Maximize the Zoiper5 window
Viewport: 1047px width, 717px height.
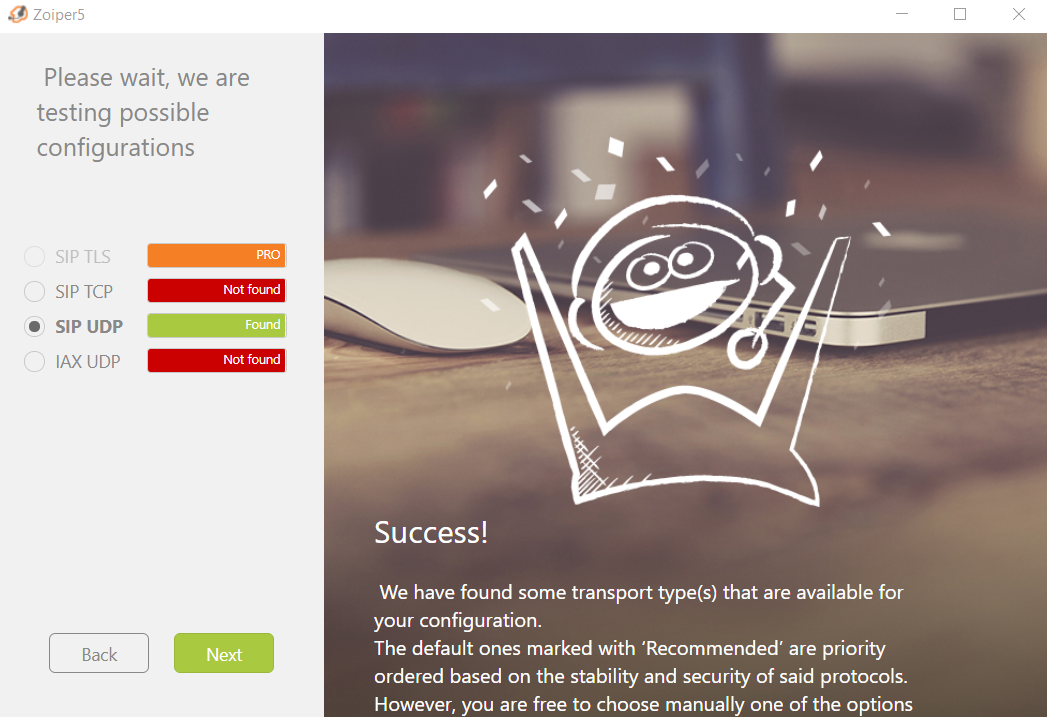pos(960,14)
